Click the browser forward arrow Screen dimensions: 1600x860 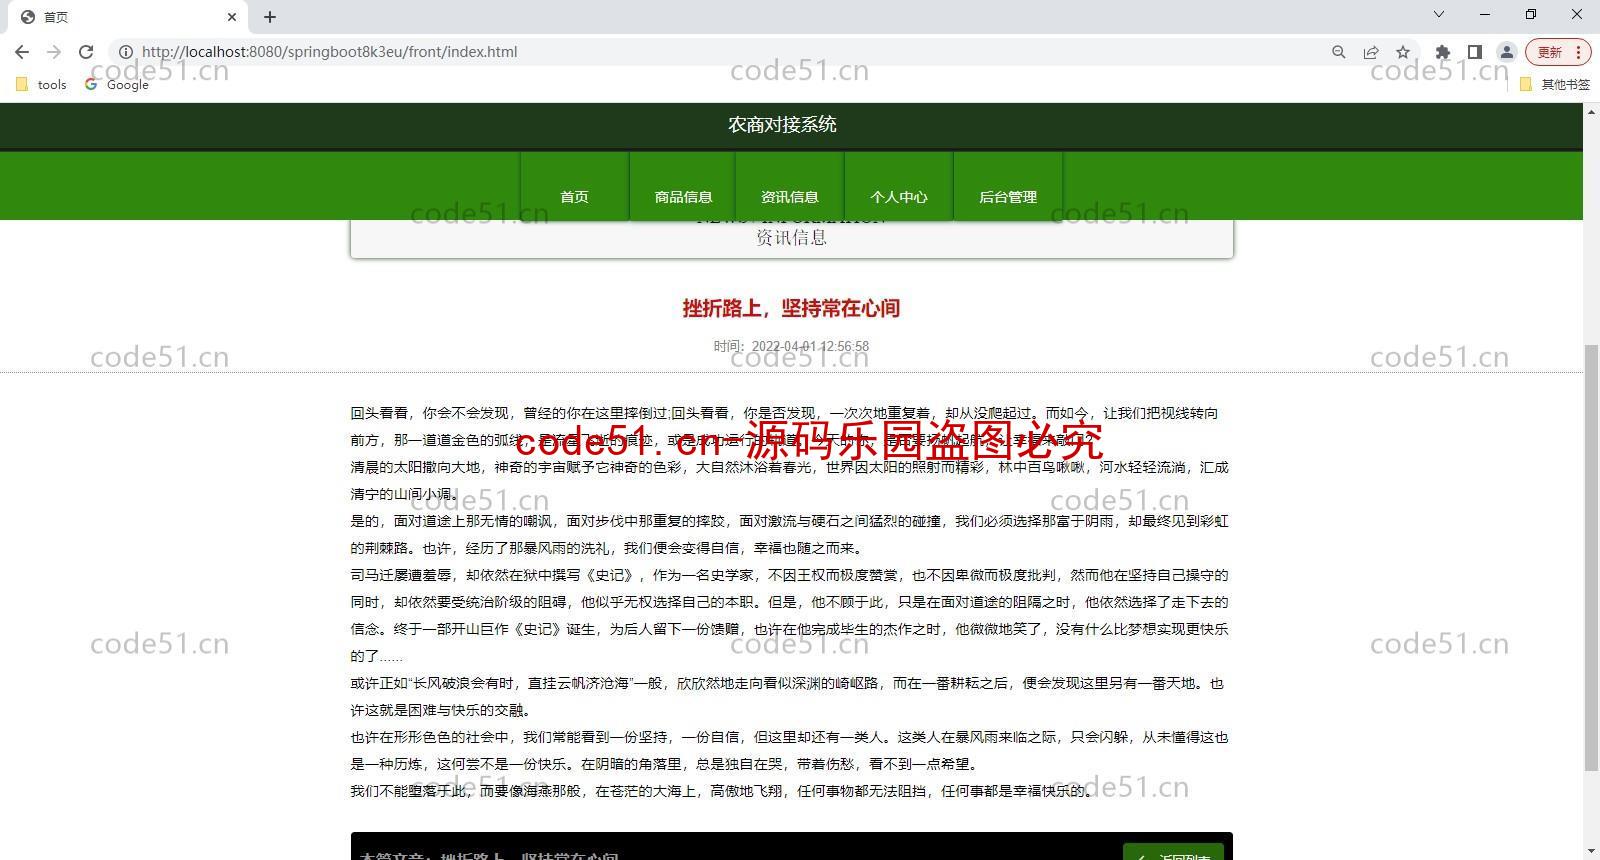[54, 52]
